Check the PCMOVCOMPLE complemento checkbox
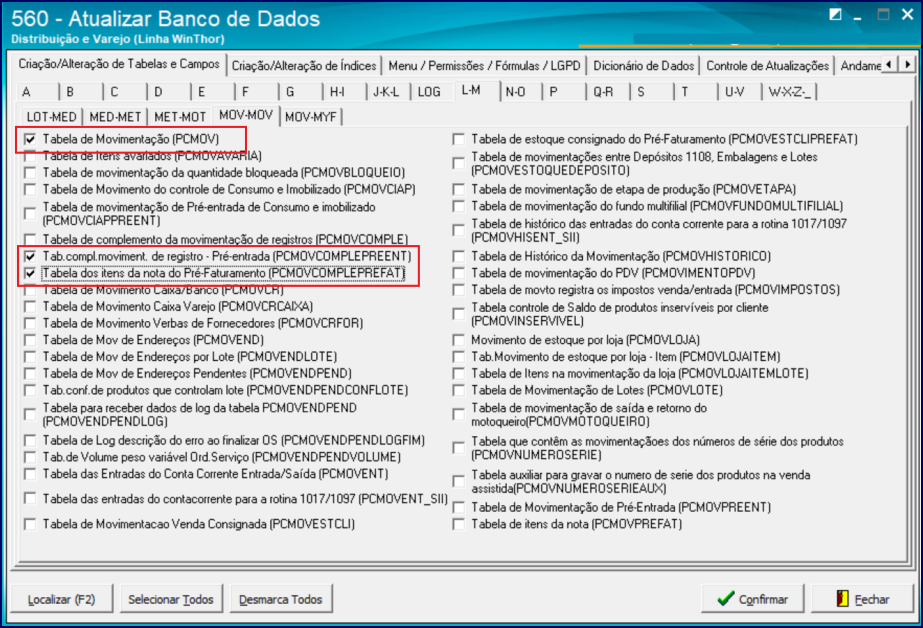The image size is (923, 628). [x=30, y=240]
